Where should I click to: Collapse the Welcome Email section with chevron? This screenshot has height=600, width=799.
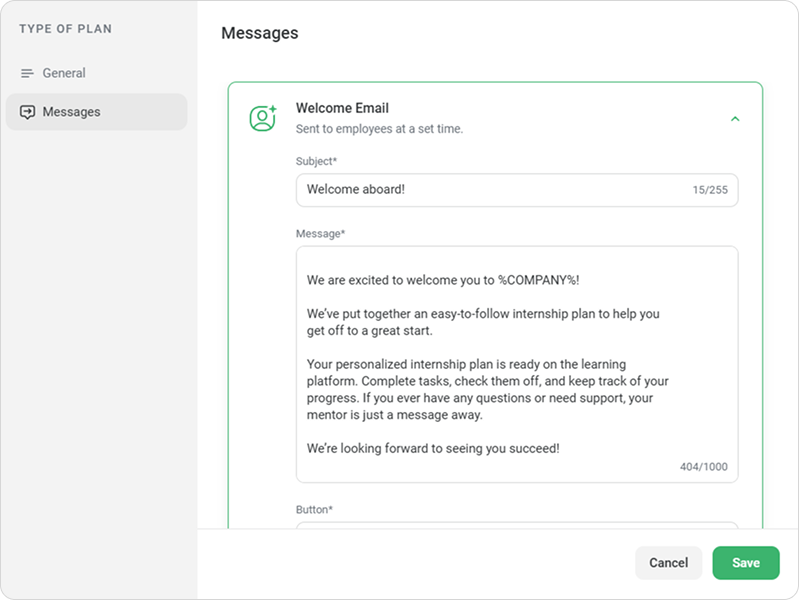click(735, 119)
